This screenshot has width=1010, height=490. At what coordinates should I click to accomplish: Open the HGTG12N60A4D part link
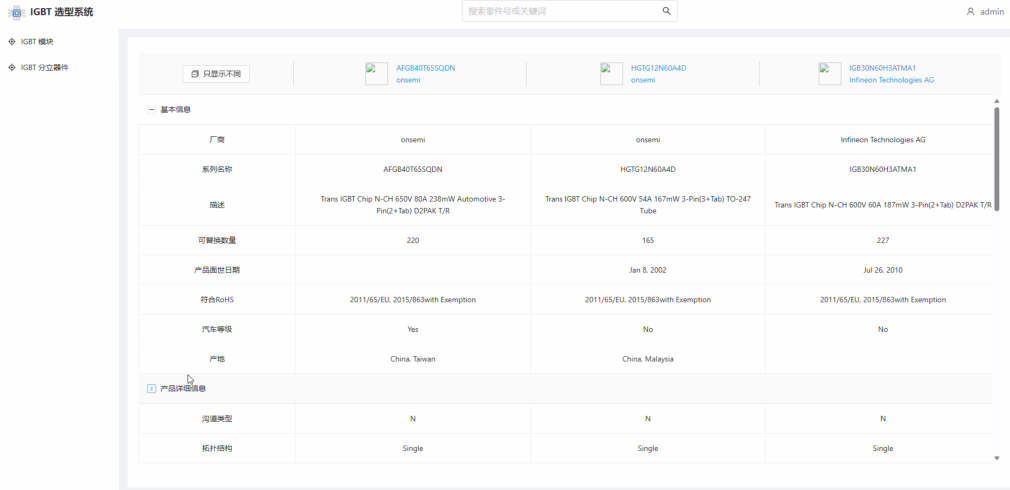658,68
